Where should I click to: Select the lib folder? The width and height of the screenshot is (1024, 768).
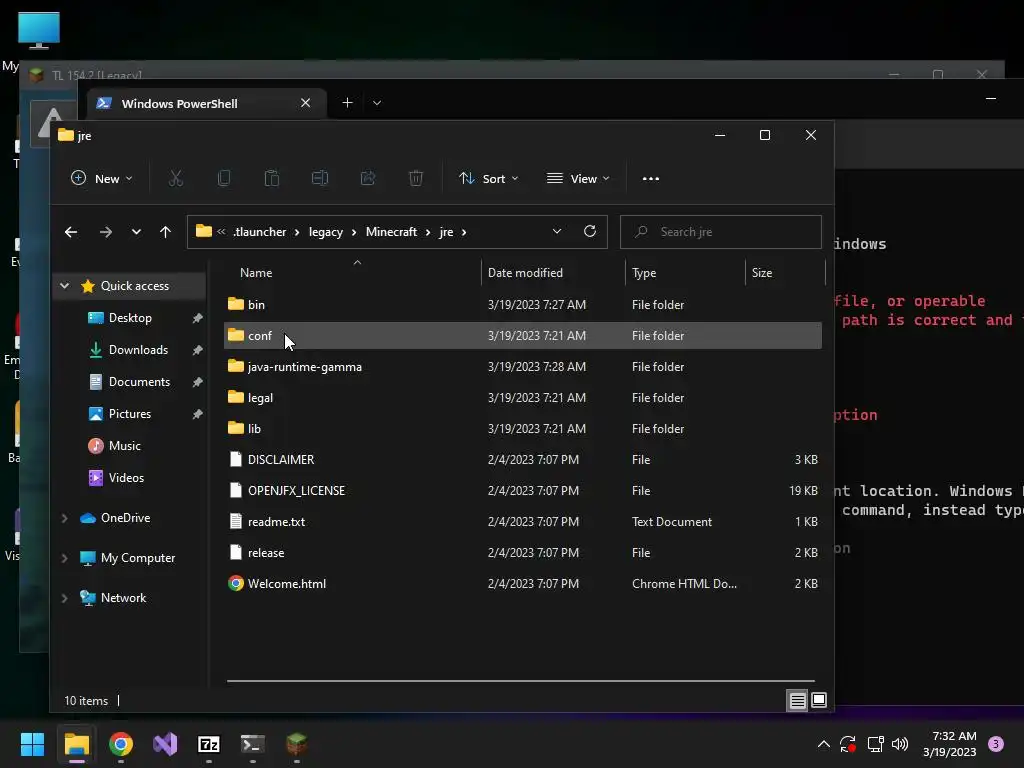522,428
